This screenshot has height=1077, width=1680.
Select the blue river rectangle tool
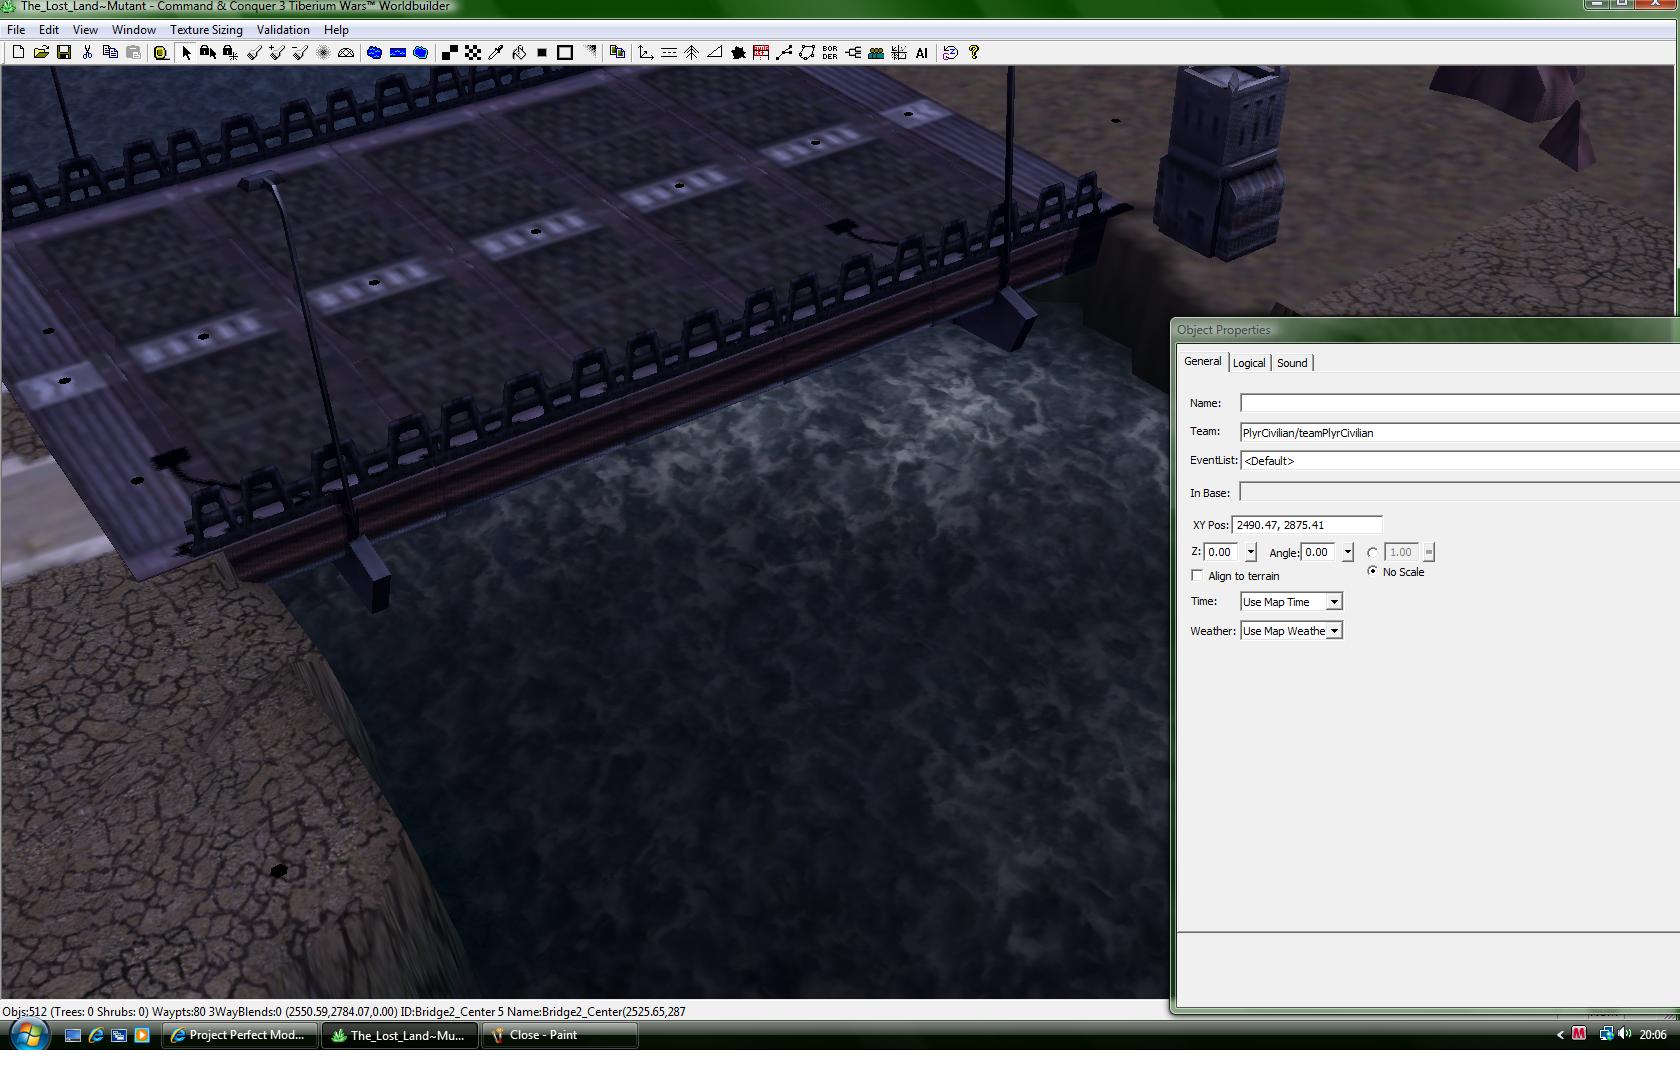(398, 52)
